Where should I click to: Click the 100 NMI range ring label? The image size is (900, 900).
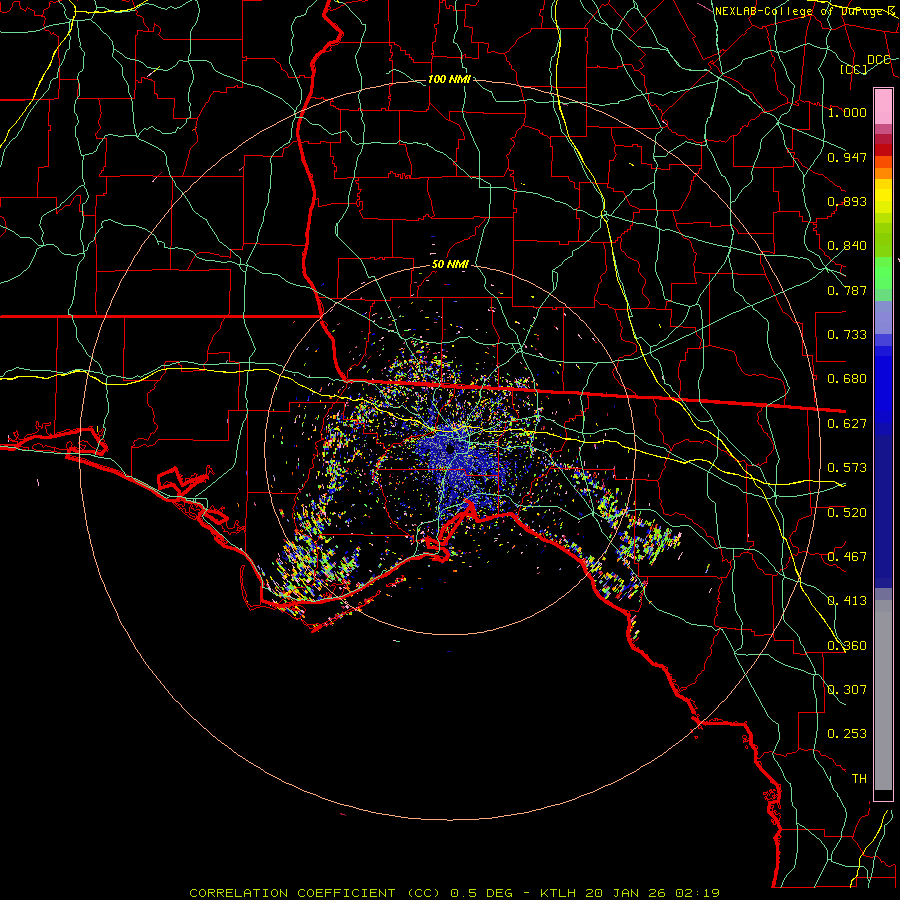(x=449, y=79)
